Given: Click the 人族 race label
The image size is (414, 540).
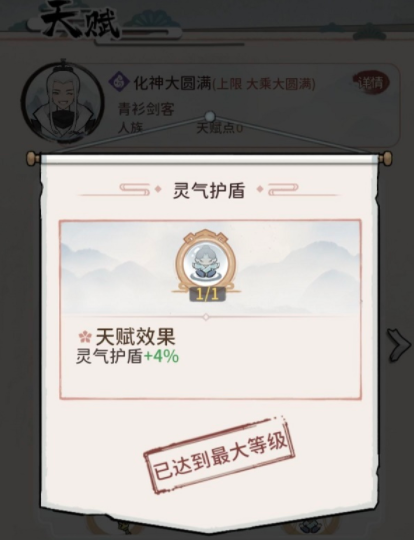Looking at the screenshot, I should (x=130, y=128).
